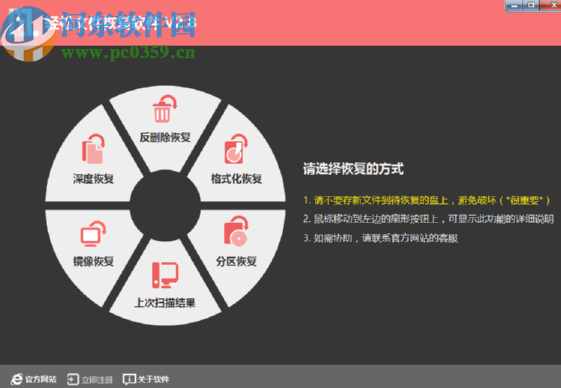This screenshot has height=388, width=561.
Task: Click tip line 2 about 鼠标移动
Action: point(429,219)
